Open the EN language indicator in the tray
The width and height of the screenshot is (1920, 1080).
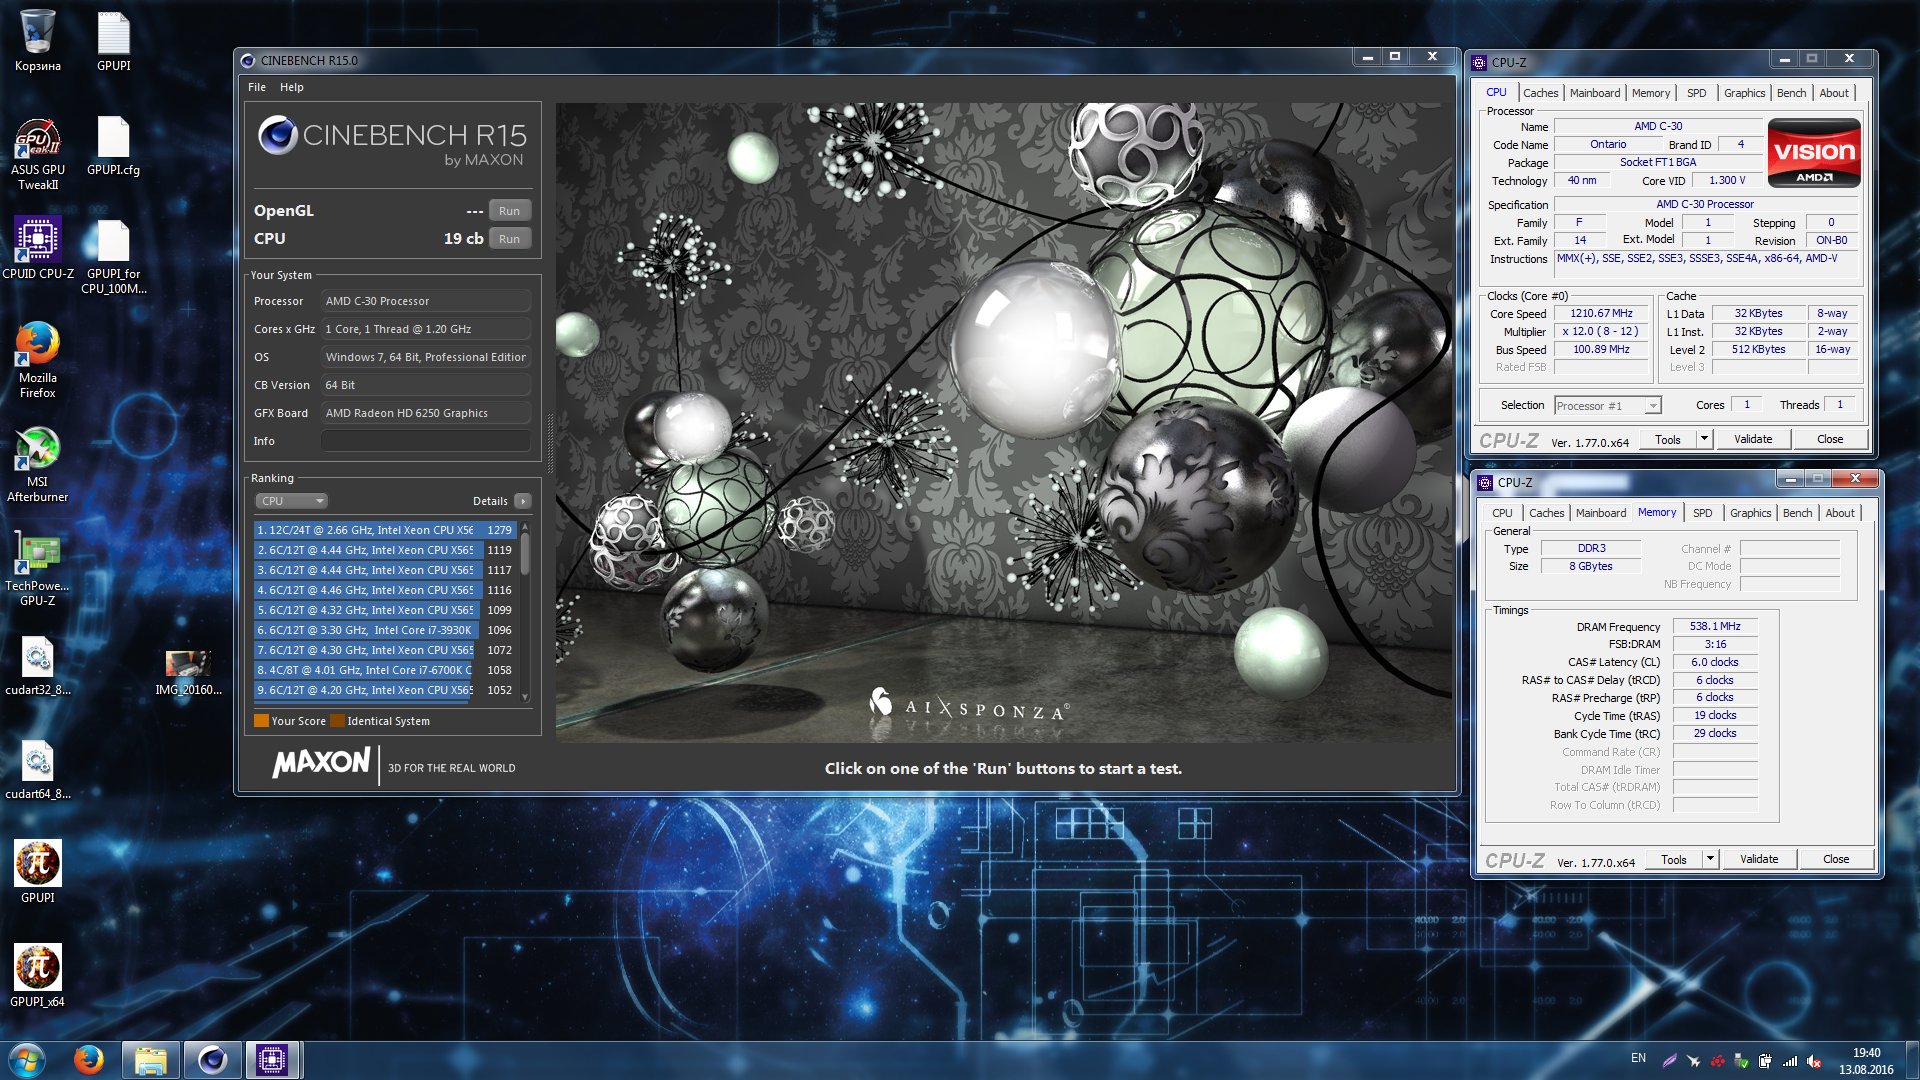(x=1638, y=1058)
